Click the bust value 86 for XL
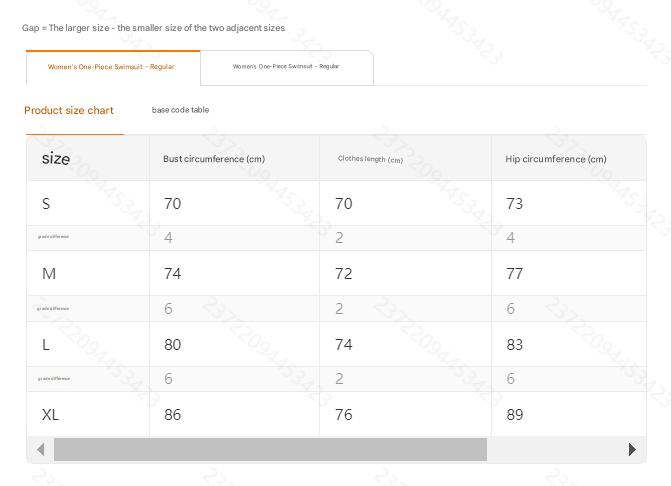Viewport: 671px width, 486px height. click(173, 414)
